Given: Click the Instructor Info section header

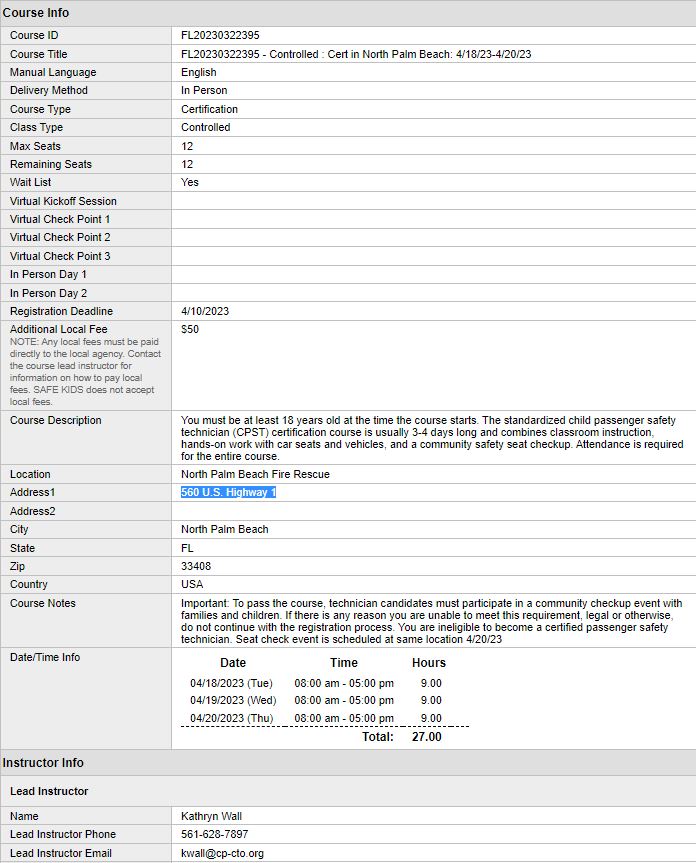Looking at the screenshot, I should tap(43, 763).
